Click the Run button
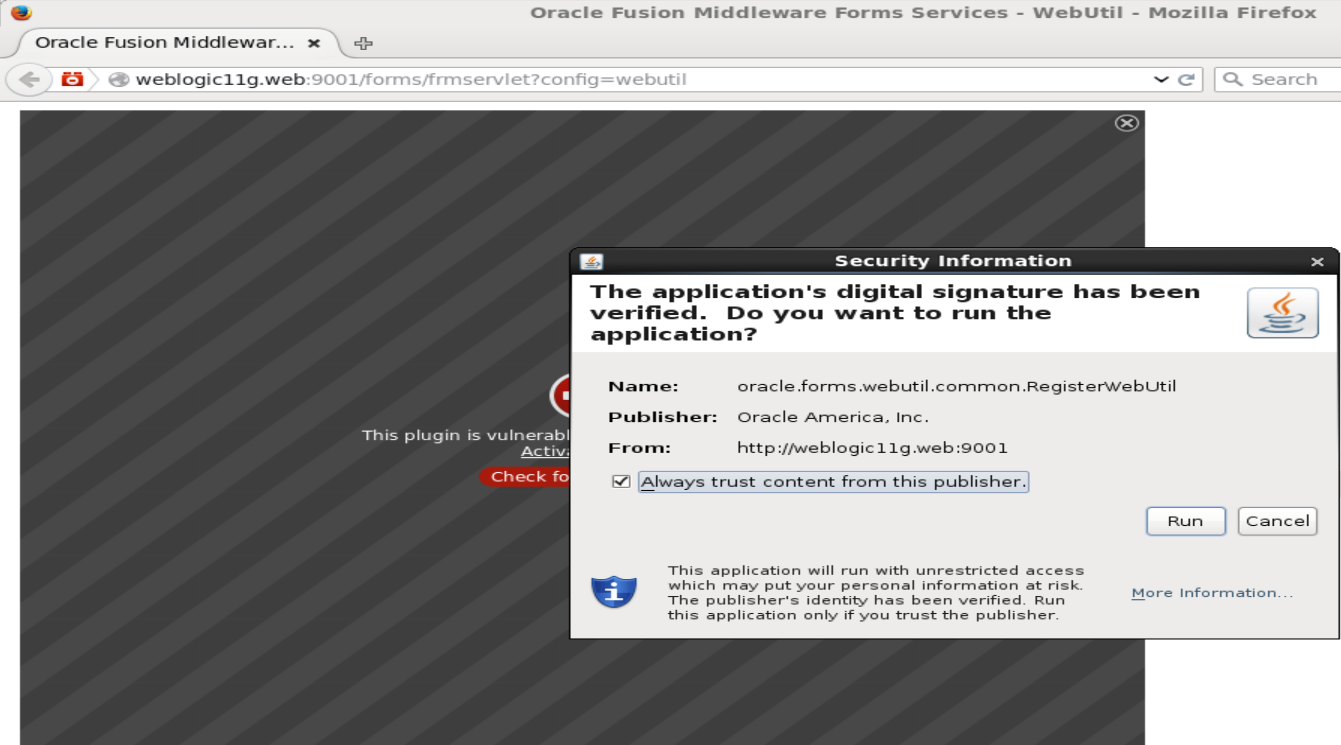Screen dimensions: 1341x745 point(1186,521)
